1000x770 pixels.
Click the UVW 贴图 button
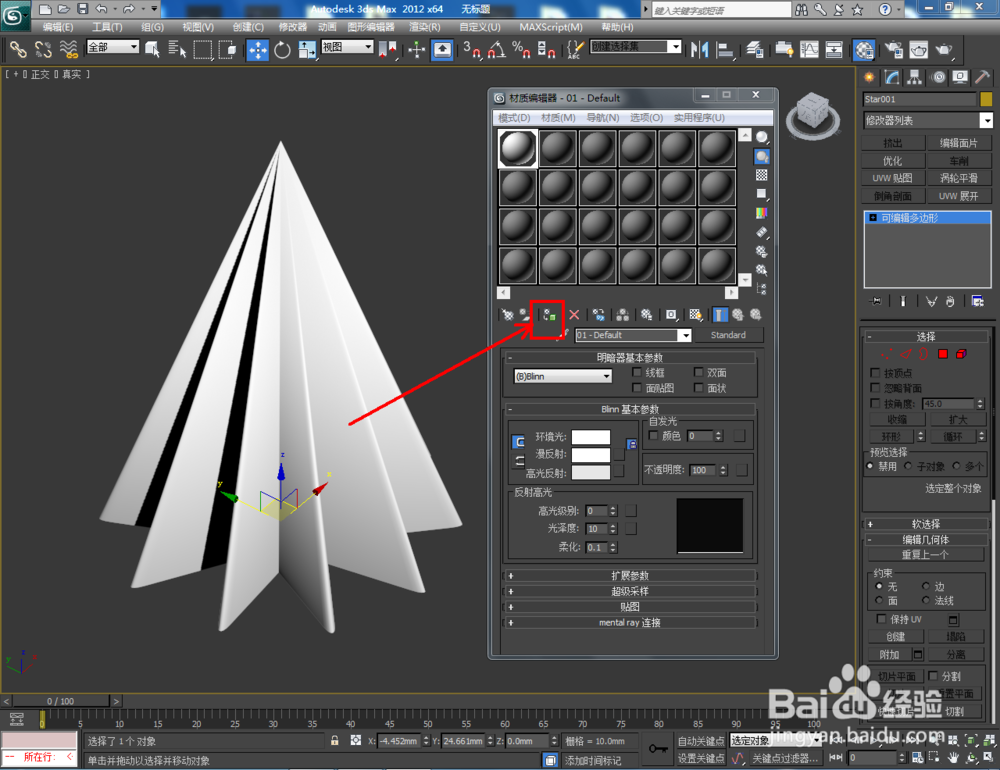(x=892, y=178)
